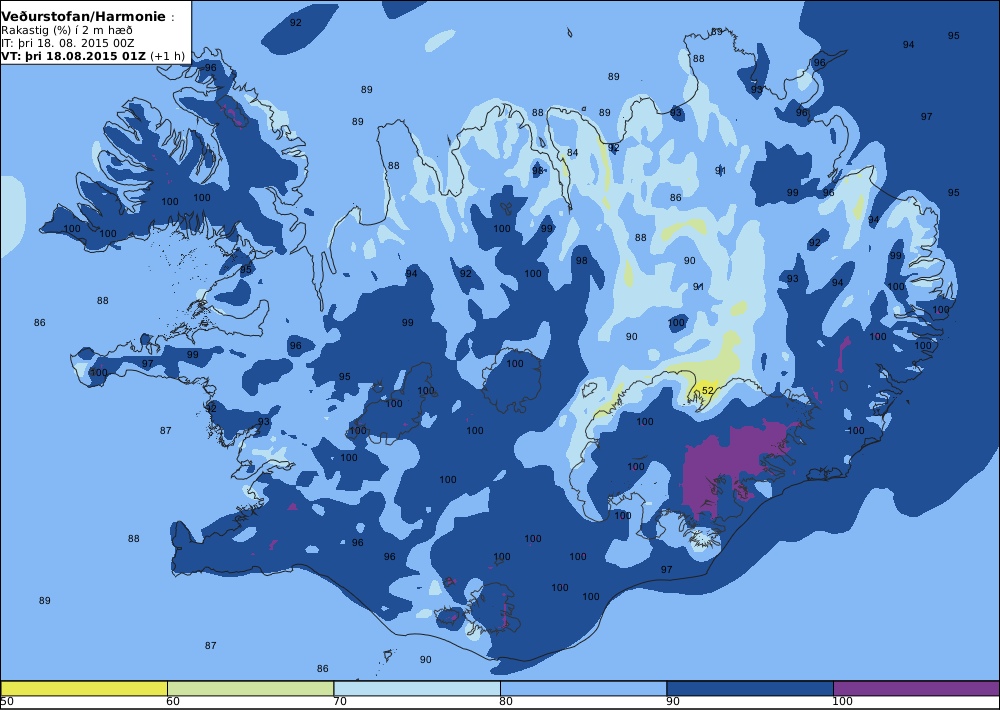
Task: Click the '84' humidity value on the map
Action: pos(573,152)
